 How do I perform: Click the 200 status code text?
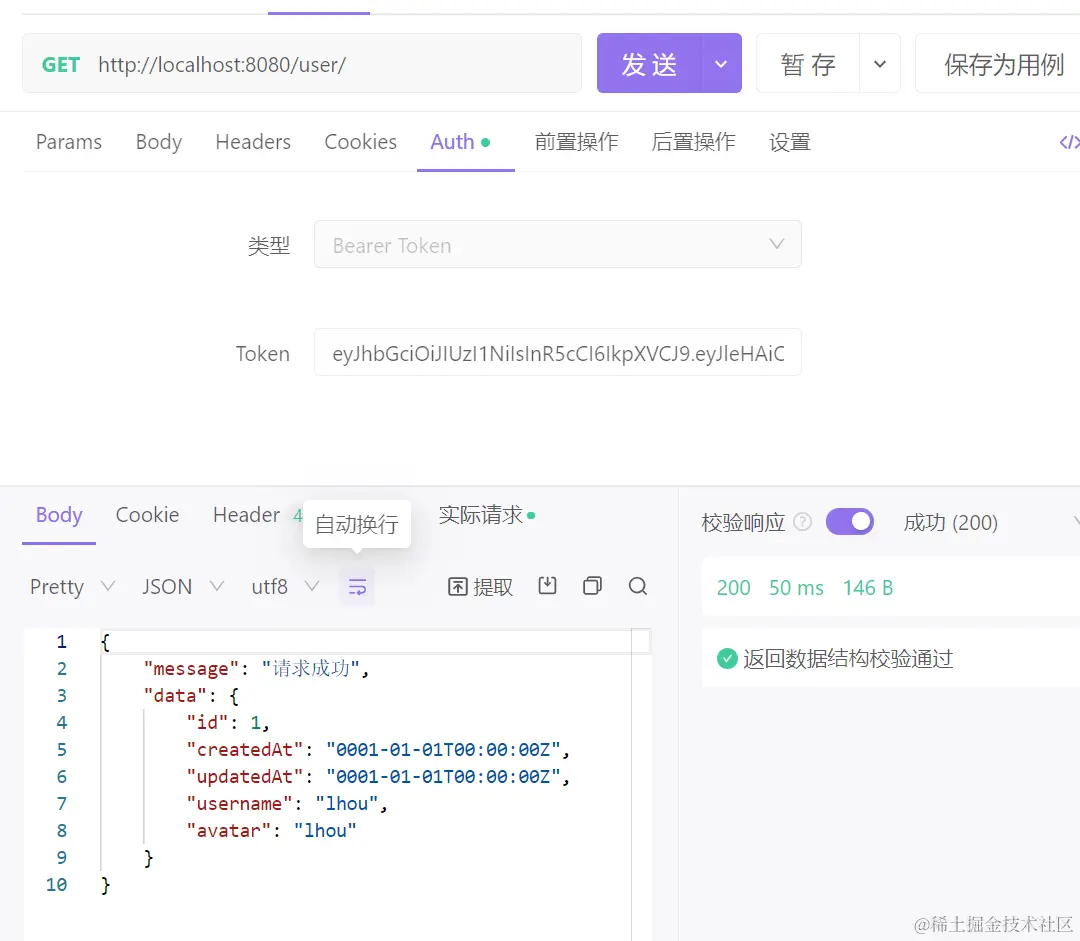(733, 588)
